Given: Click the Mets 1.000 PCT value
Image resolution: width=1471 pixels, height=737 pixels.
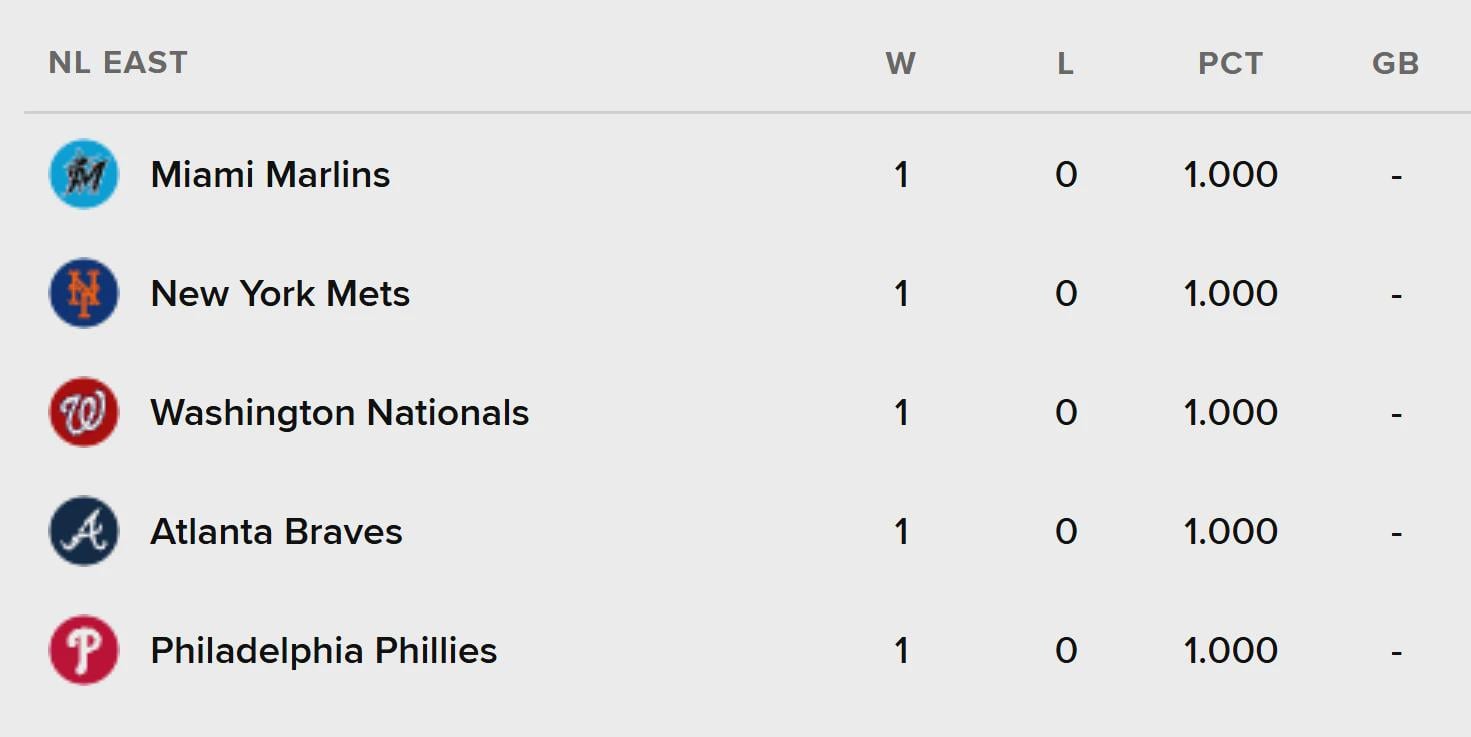Looking at the screenshot, I should point(1230,292).
